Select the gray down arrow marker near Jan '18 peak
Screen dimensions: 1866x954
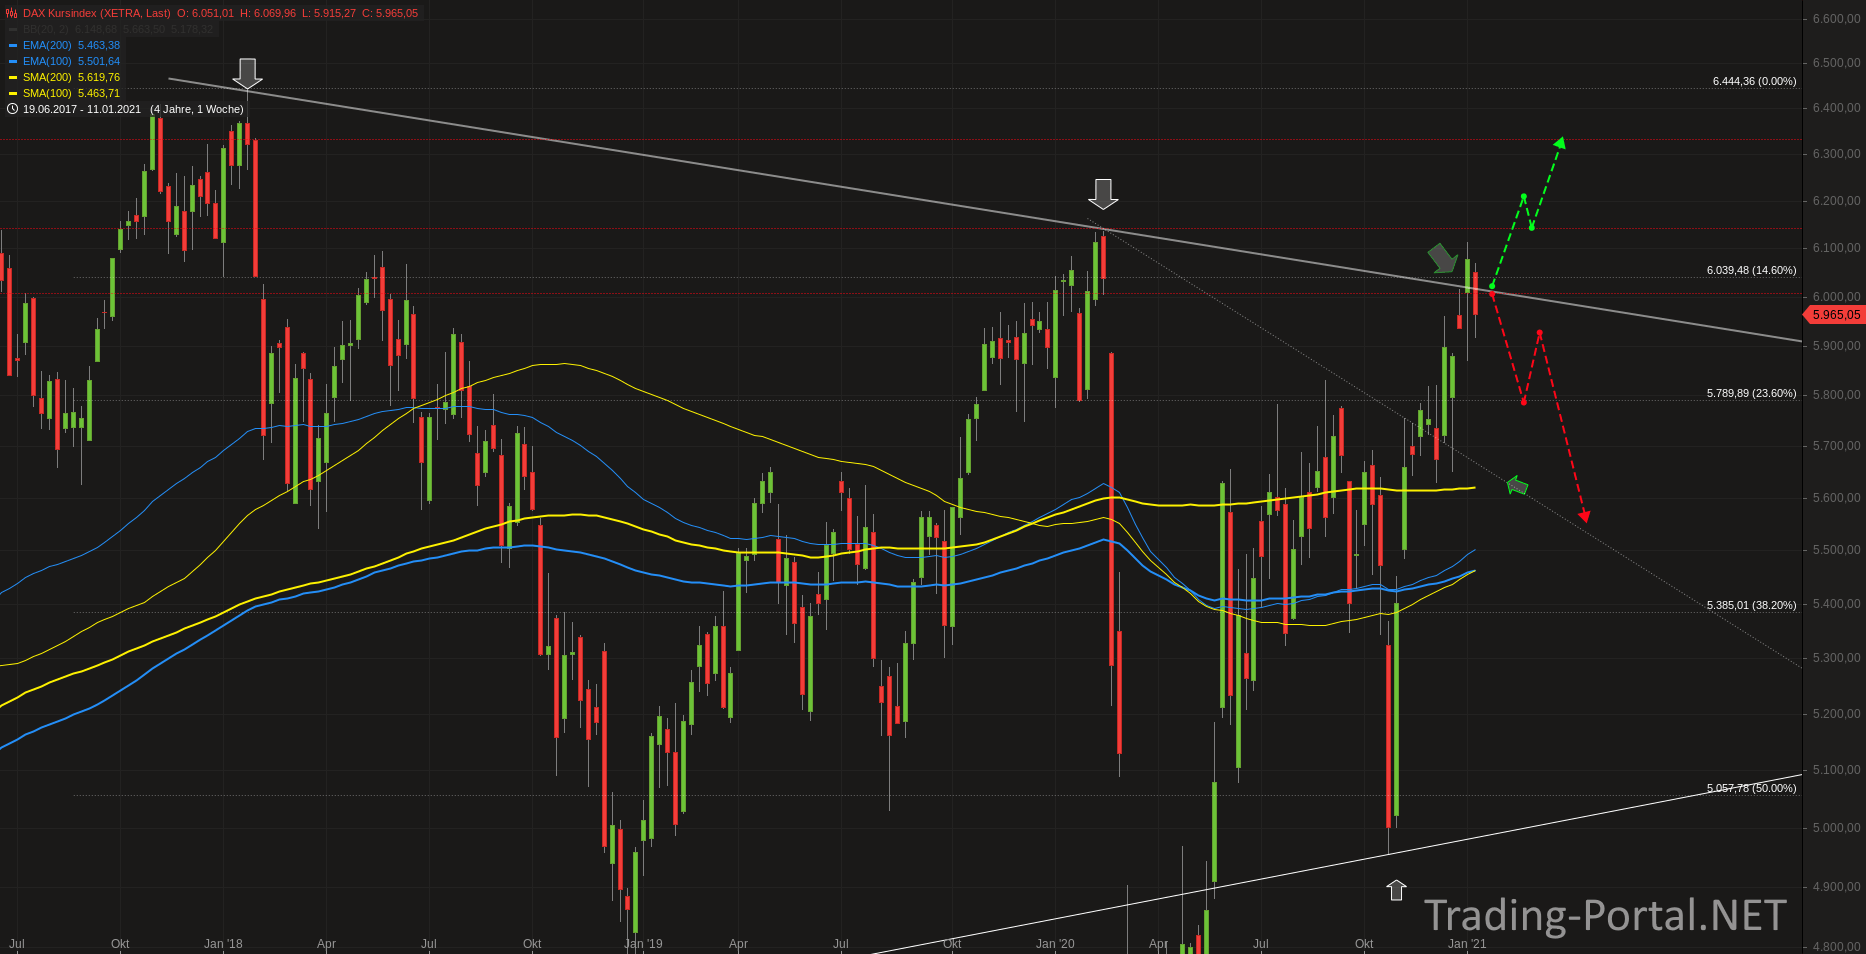tap(247, 74)
